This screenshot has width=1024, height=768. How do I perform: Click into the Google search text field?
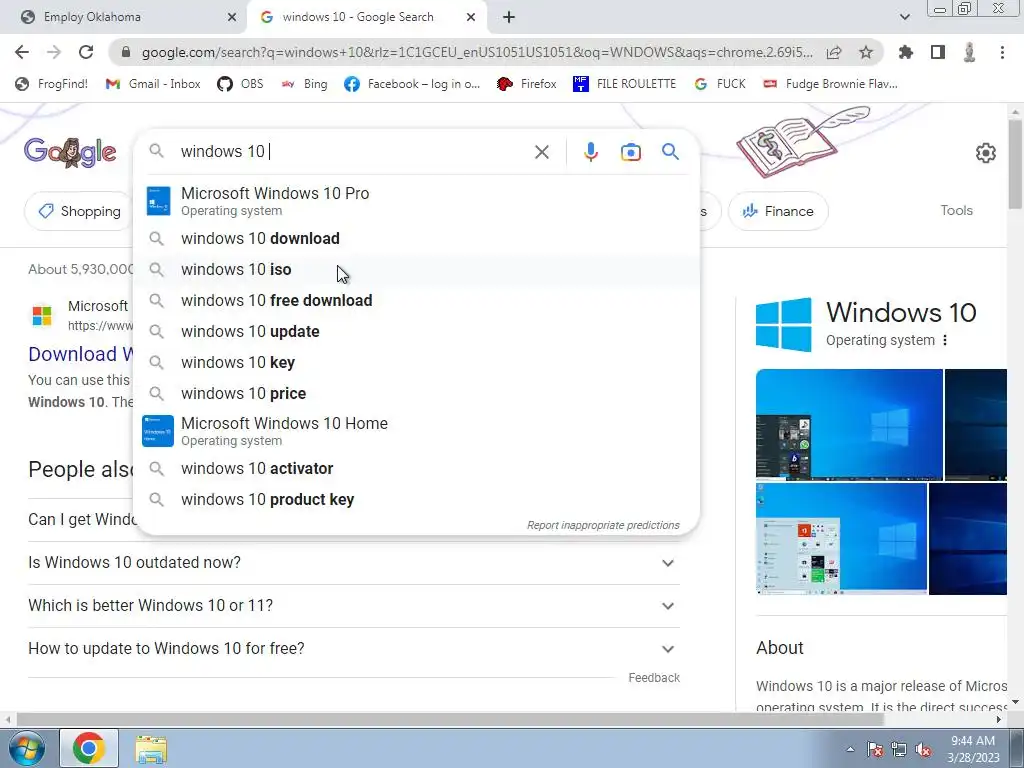[x=353, y=152]
